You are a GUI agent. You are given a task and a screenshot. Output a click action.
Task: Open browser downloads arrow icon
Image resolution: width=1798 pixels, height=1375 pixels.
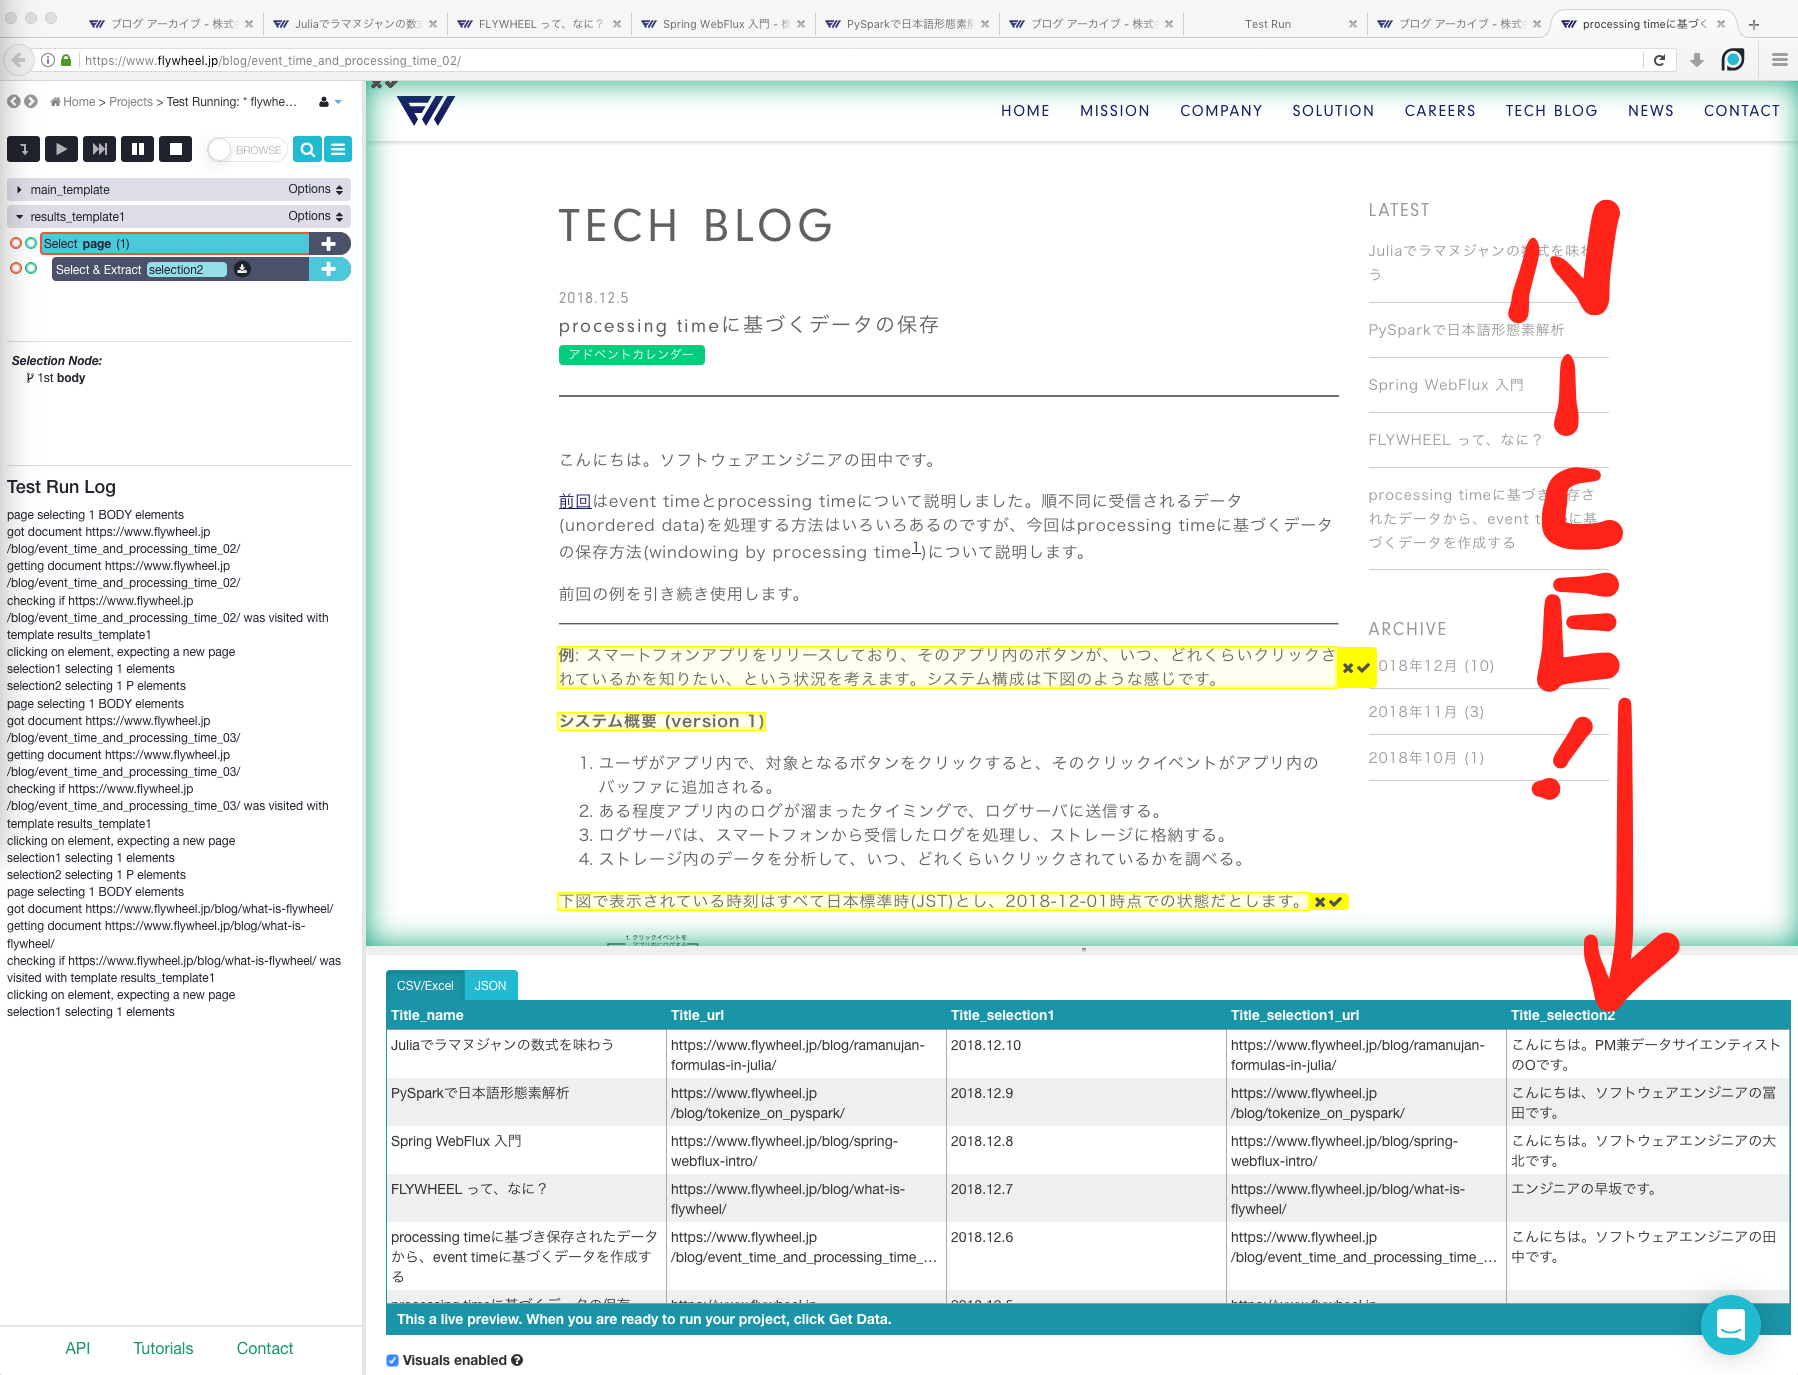coord(1697,60)
